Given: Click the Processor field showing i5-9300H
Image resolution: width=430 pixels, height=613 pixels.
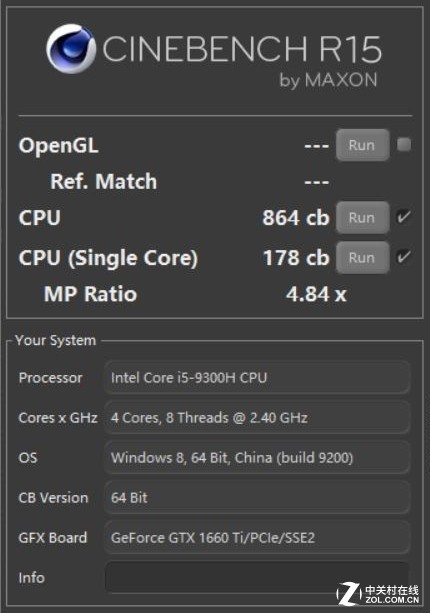Looking at the screenshot, I should (x=257, y=378).
